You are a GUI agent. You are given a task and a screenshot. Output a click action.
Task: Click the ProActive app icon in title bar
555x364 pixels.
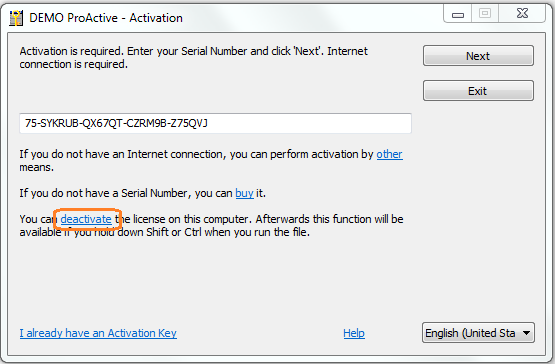pyautogui.click(x=16, y=18)
